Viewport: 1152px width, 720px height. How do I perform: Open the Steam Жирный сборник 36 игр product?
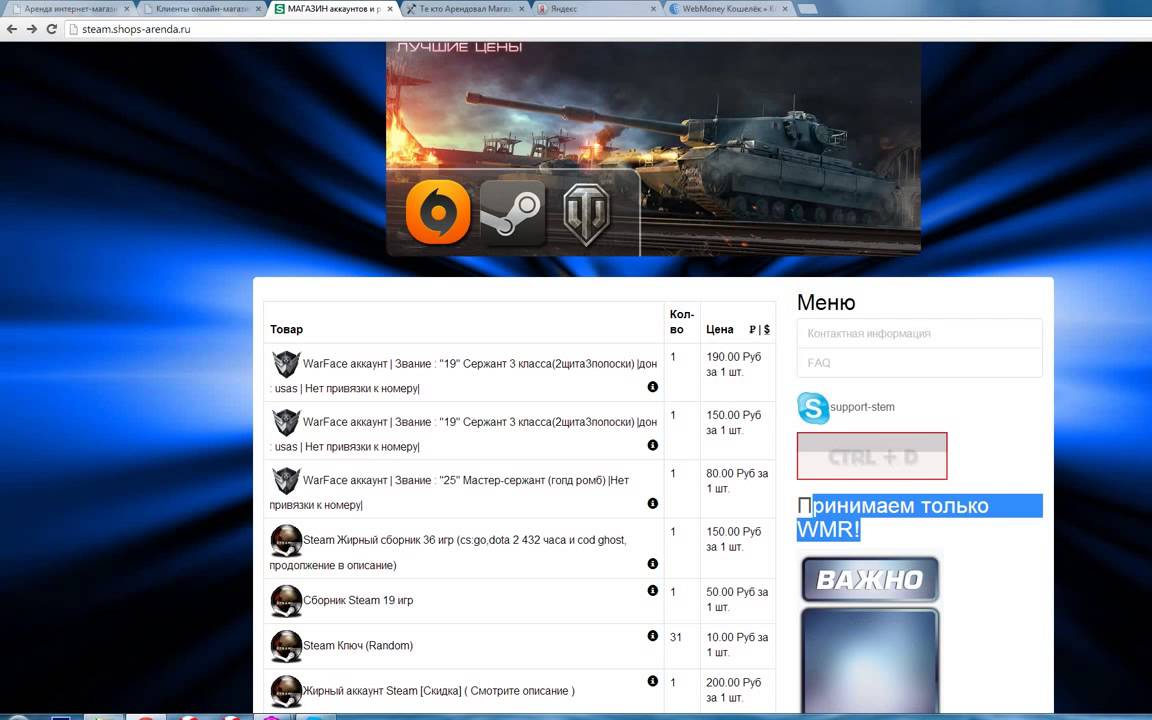448,552
